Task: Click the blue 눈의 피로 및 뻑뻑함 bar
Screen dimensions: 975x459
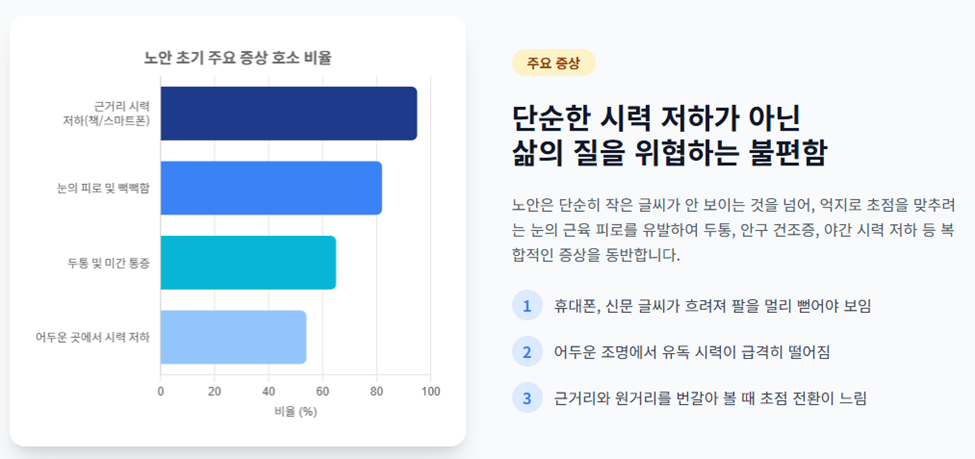Action: [271, 188]
